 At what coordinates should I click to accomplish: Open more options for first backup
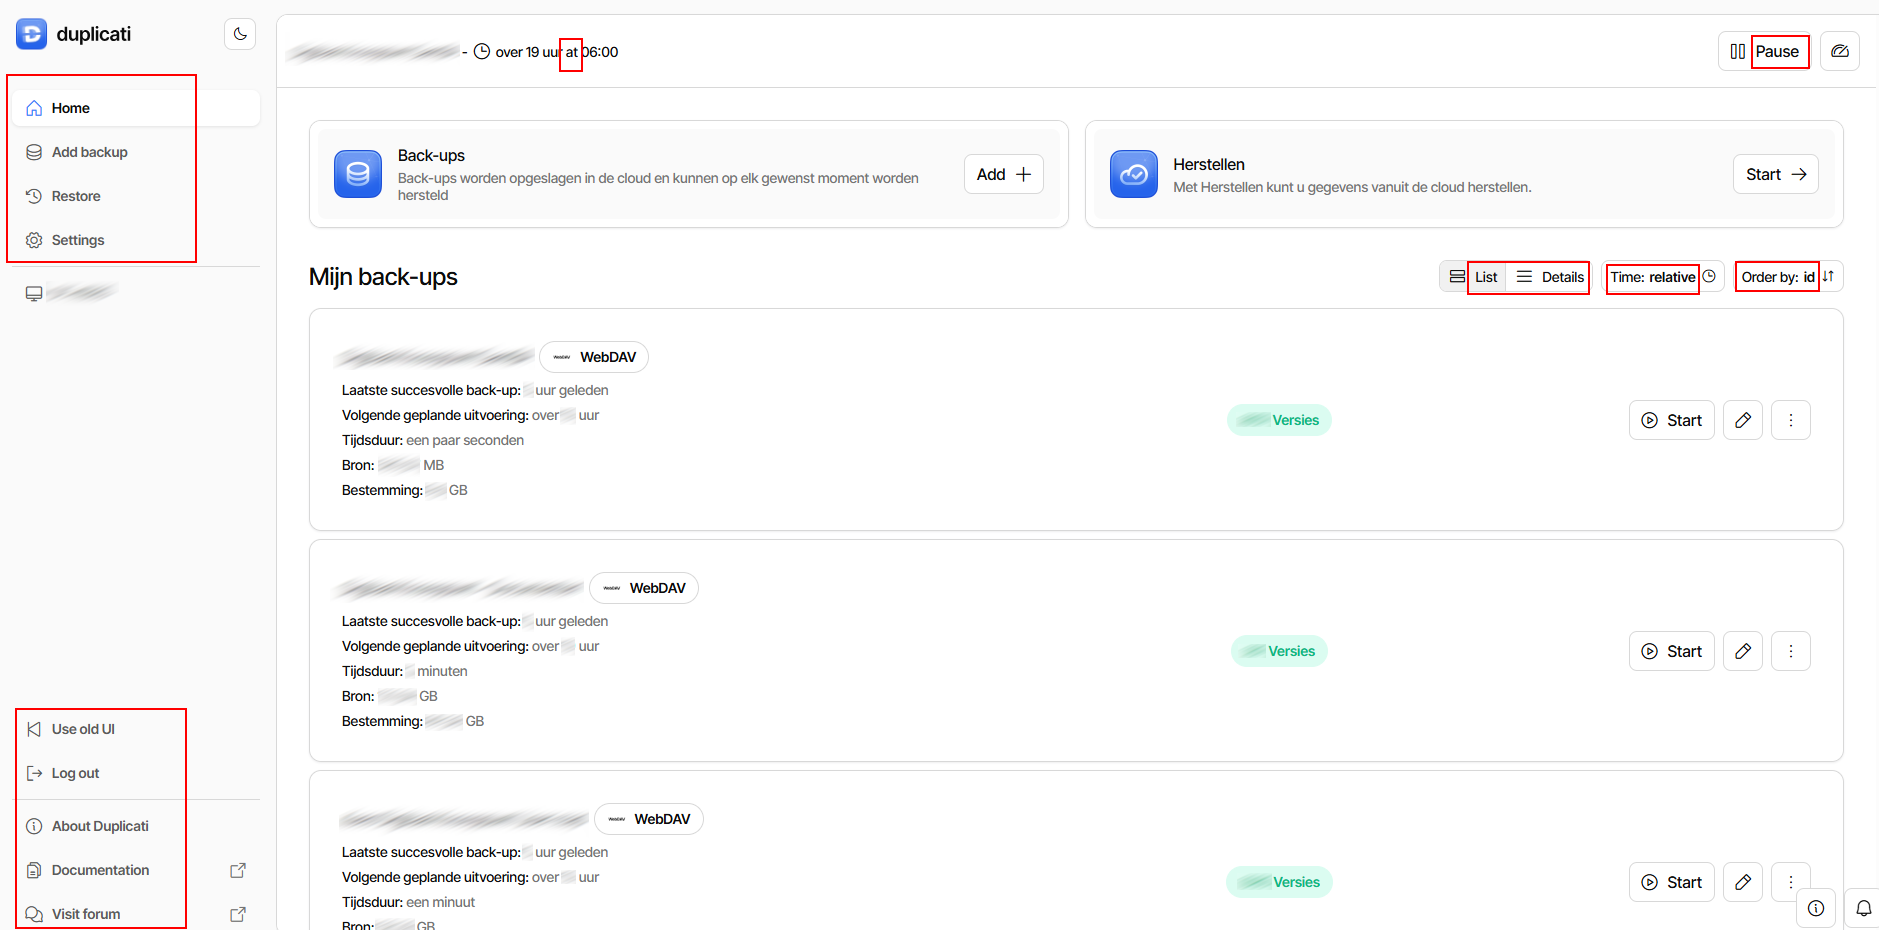(x=1790, y=420)
